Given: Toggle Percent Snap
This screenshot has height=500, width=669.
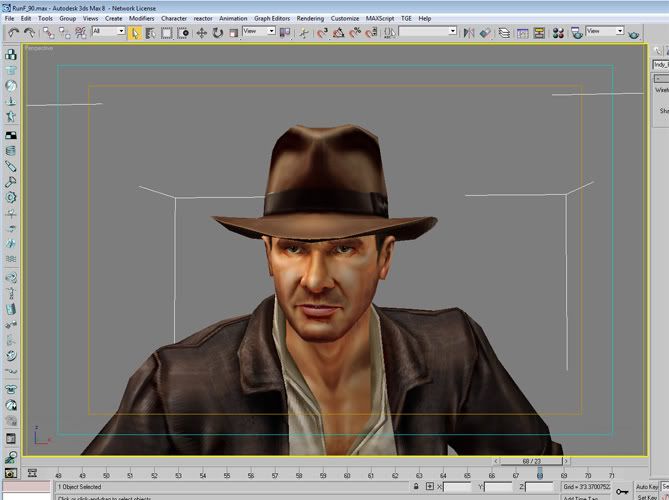Looking at the screenshot, I should click(x=355, y=33).
